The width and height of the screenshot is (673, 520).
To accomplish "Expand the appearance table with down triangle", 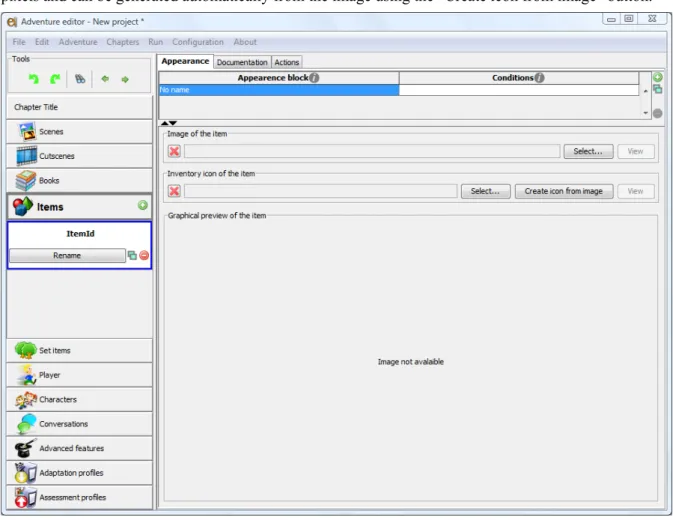I will 173,123.
